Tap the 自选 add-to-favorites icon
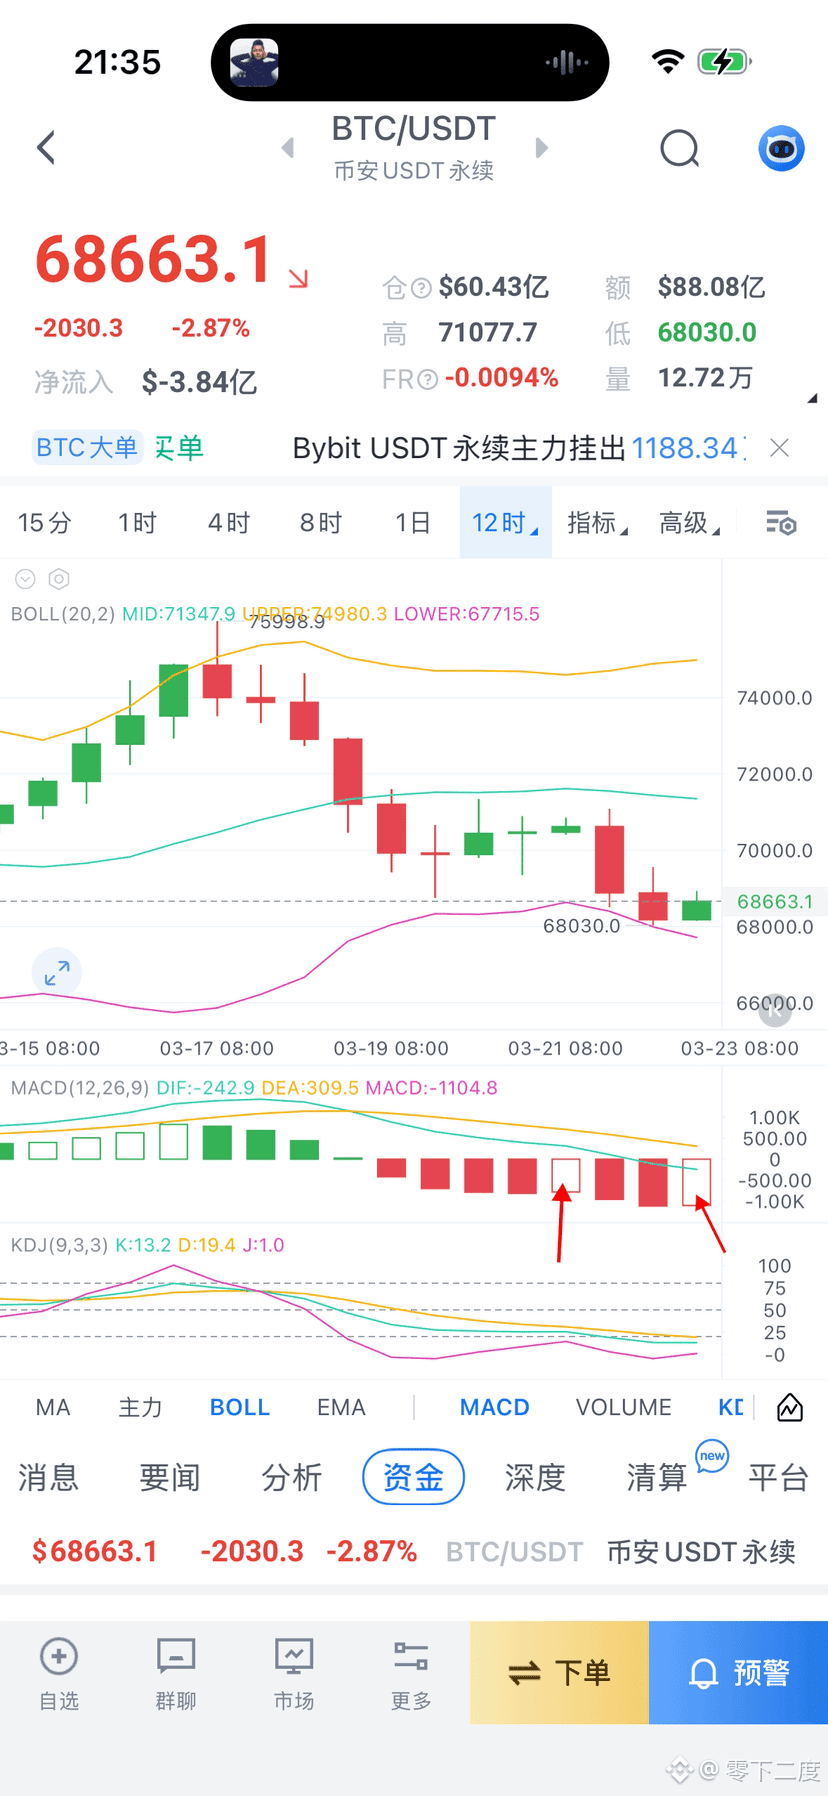The image size is (828, 1796). [x=59, y=1657]
